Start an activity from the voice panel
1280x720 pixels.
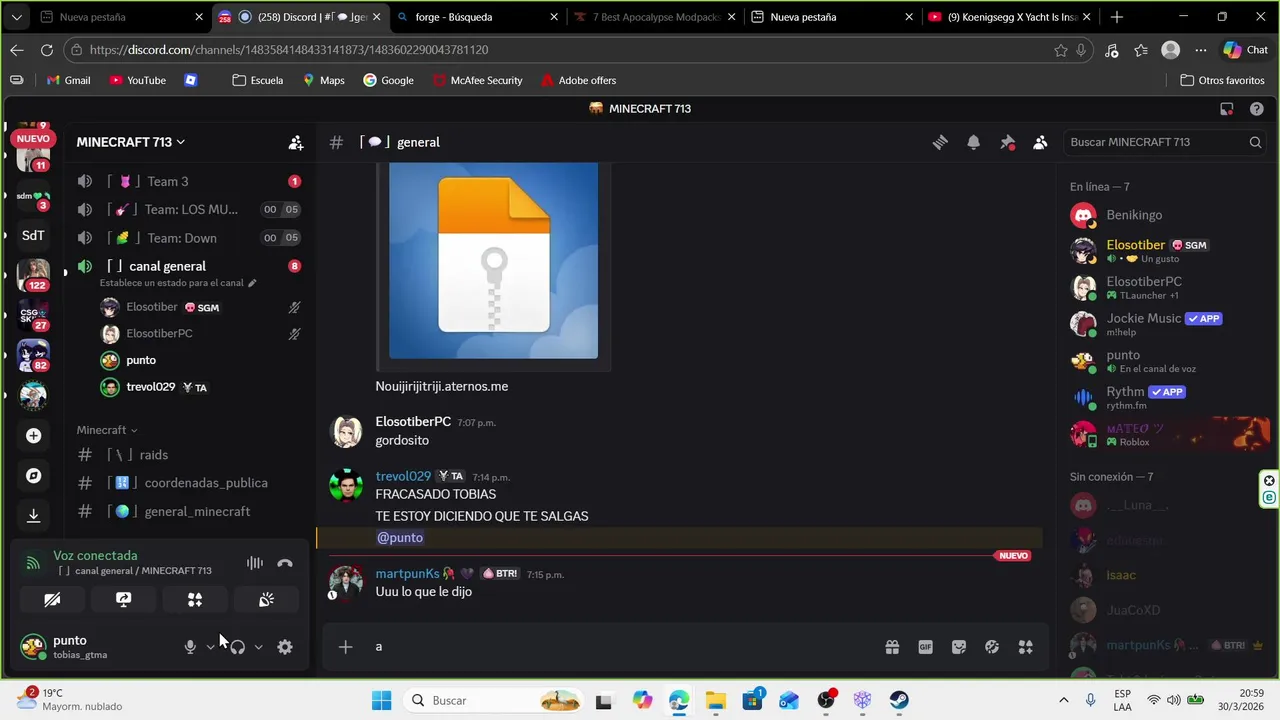point(195,599)
